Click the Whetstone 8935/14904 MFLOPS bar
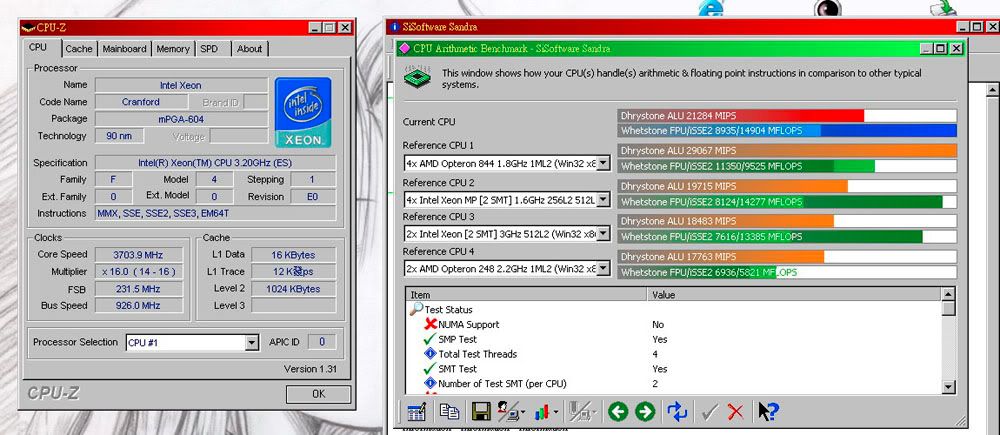Screen dimensions: 1000x435 pos(787,131)
